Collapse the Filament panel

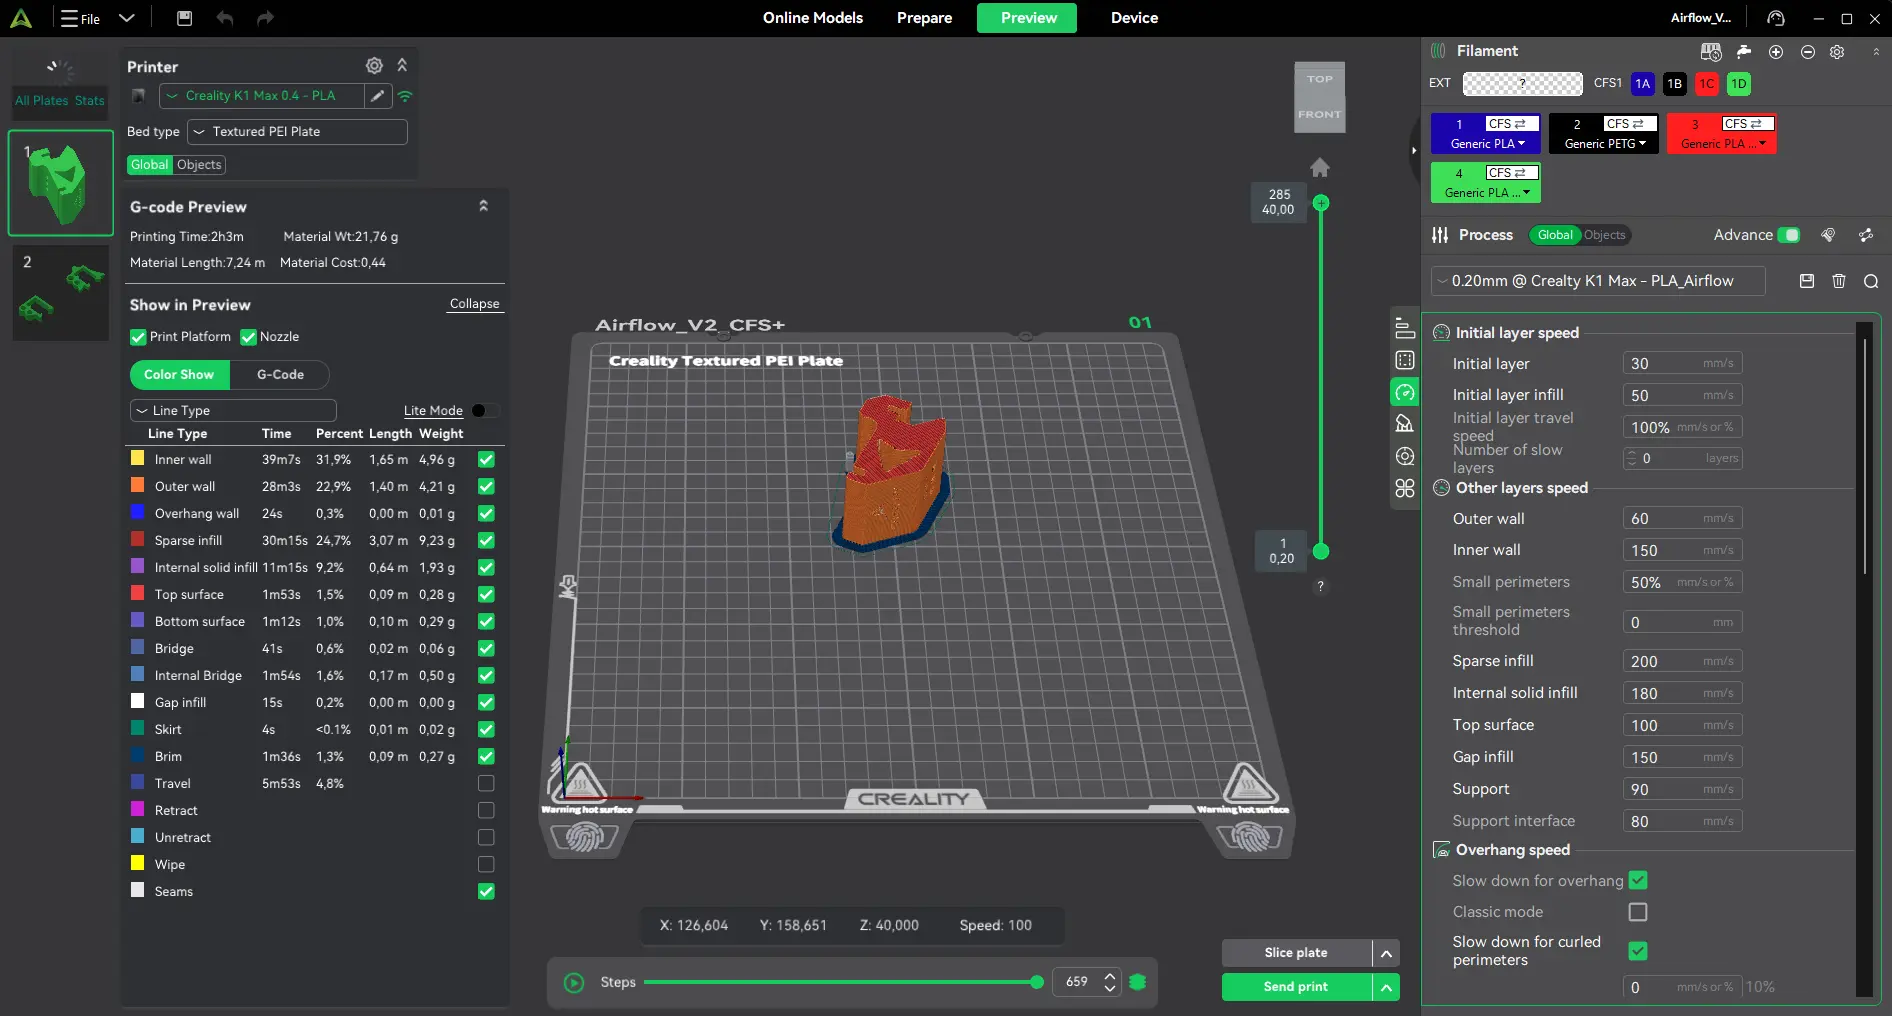(1876, 52)
